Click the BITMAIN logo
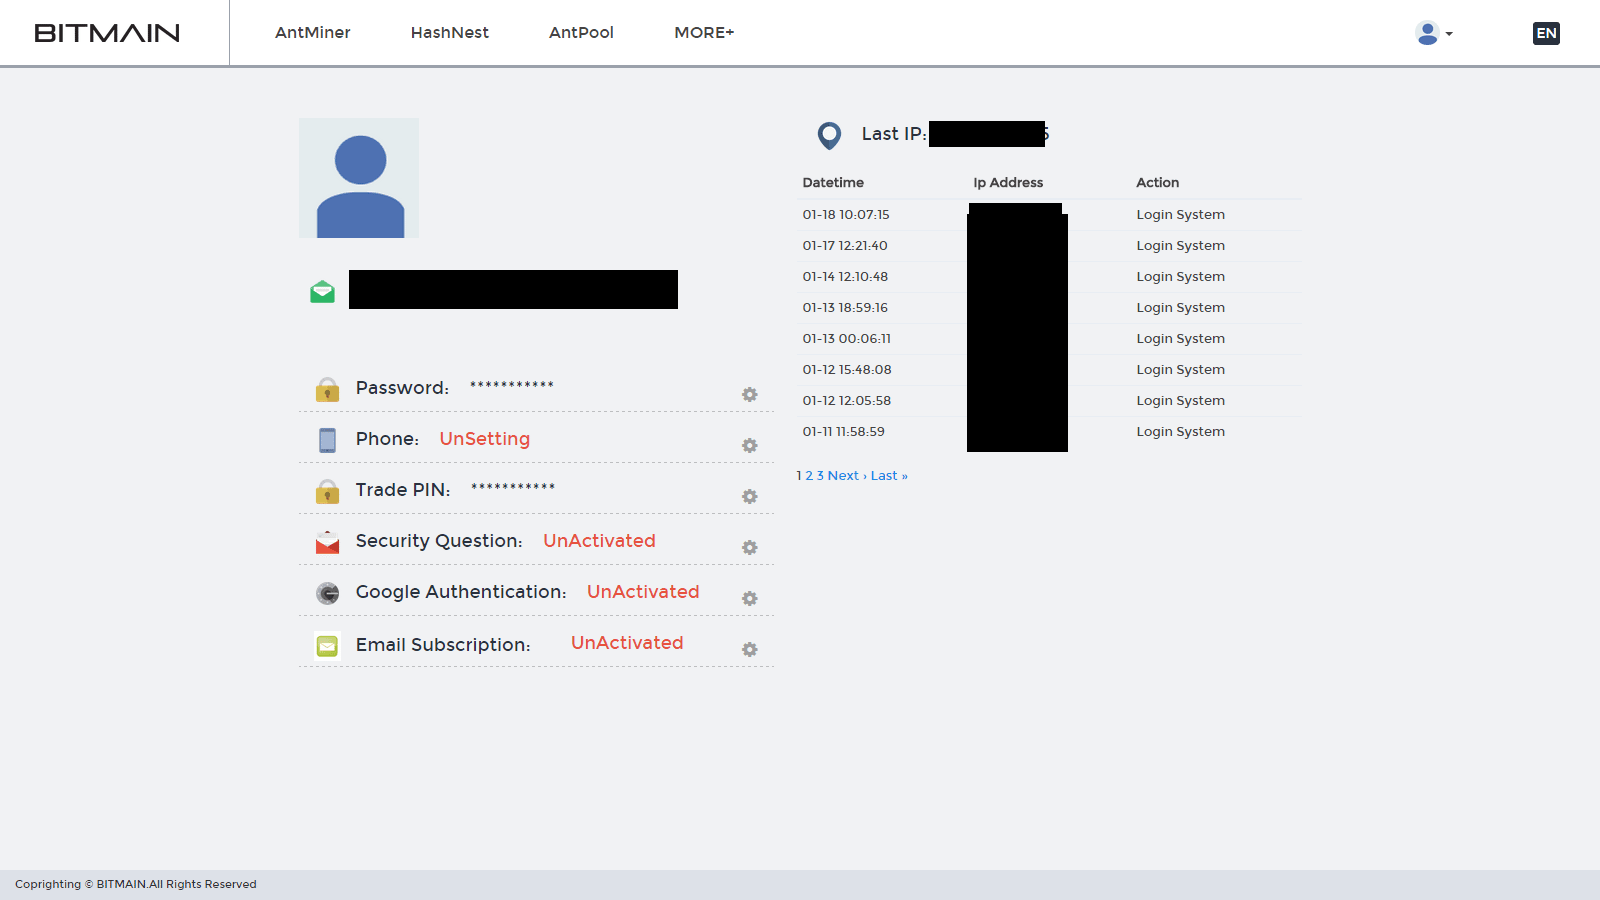Image resolution: width=1600 pixels, height=900 pixels. (107, 33)
